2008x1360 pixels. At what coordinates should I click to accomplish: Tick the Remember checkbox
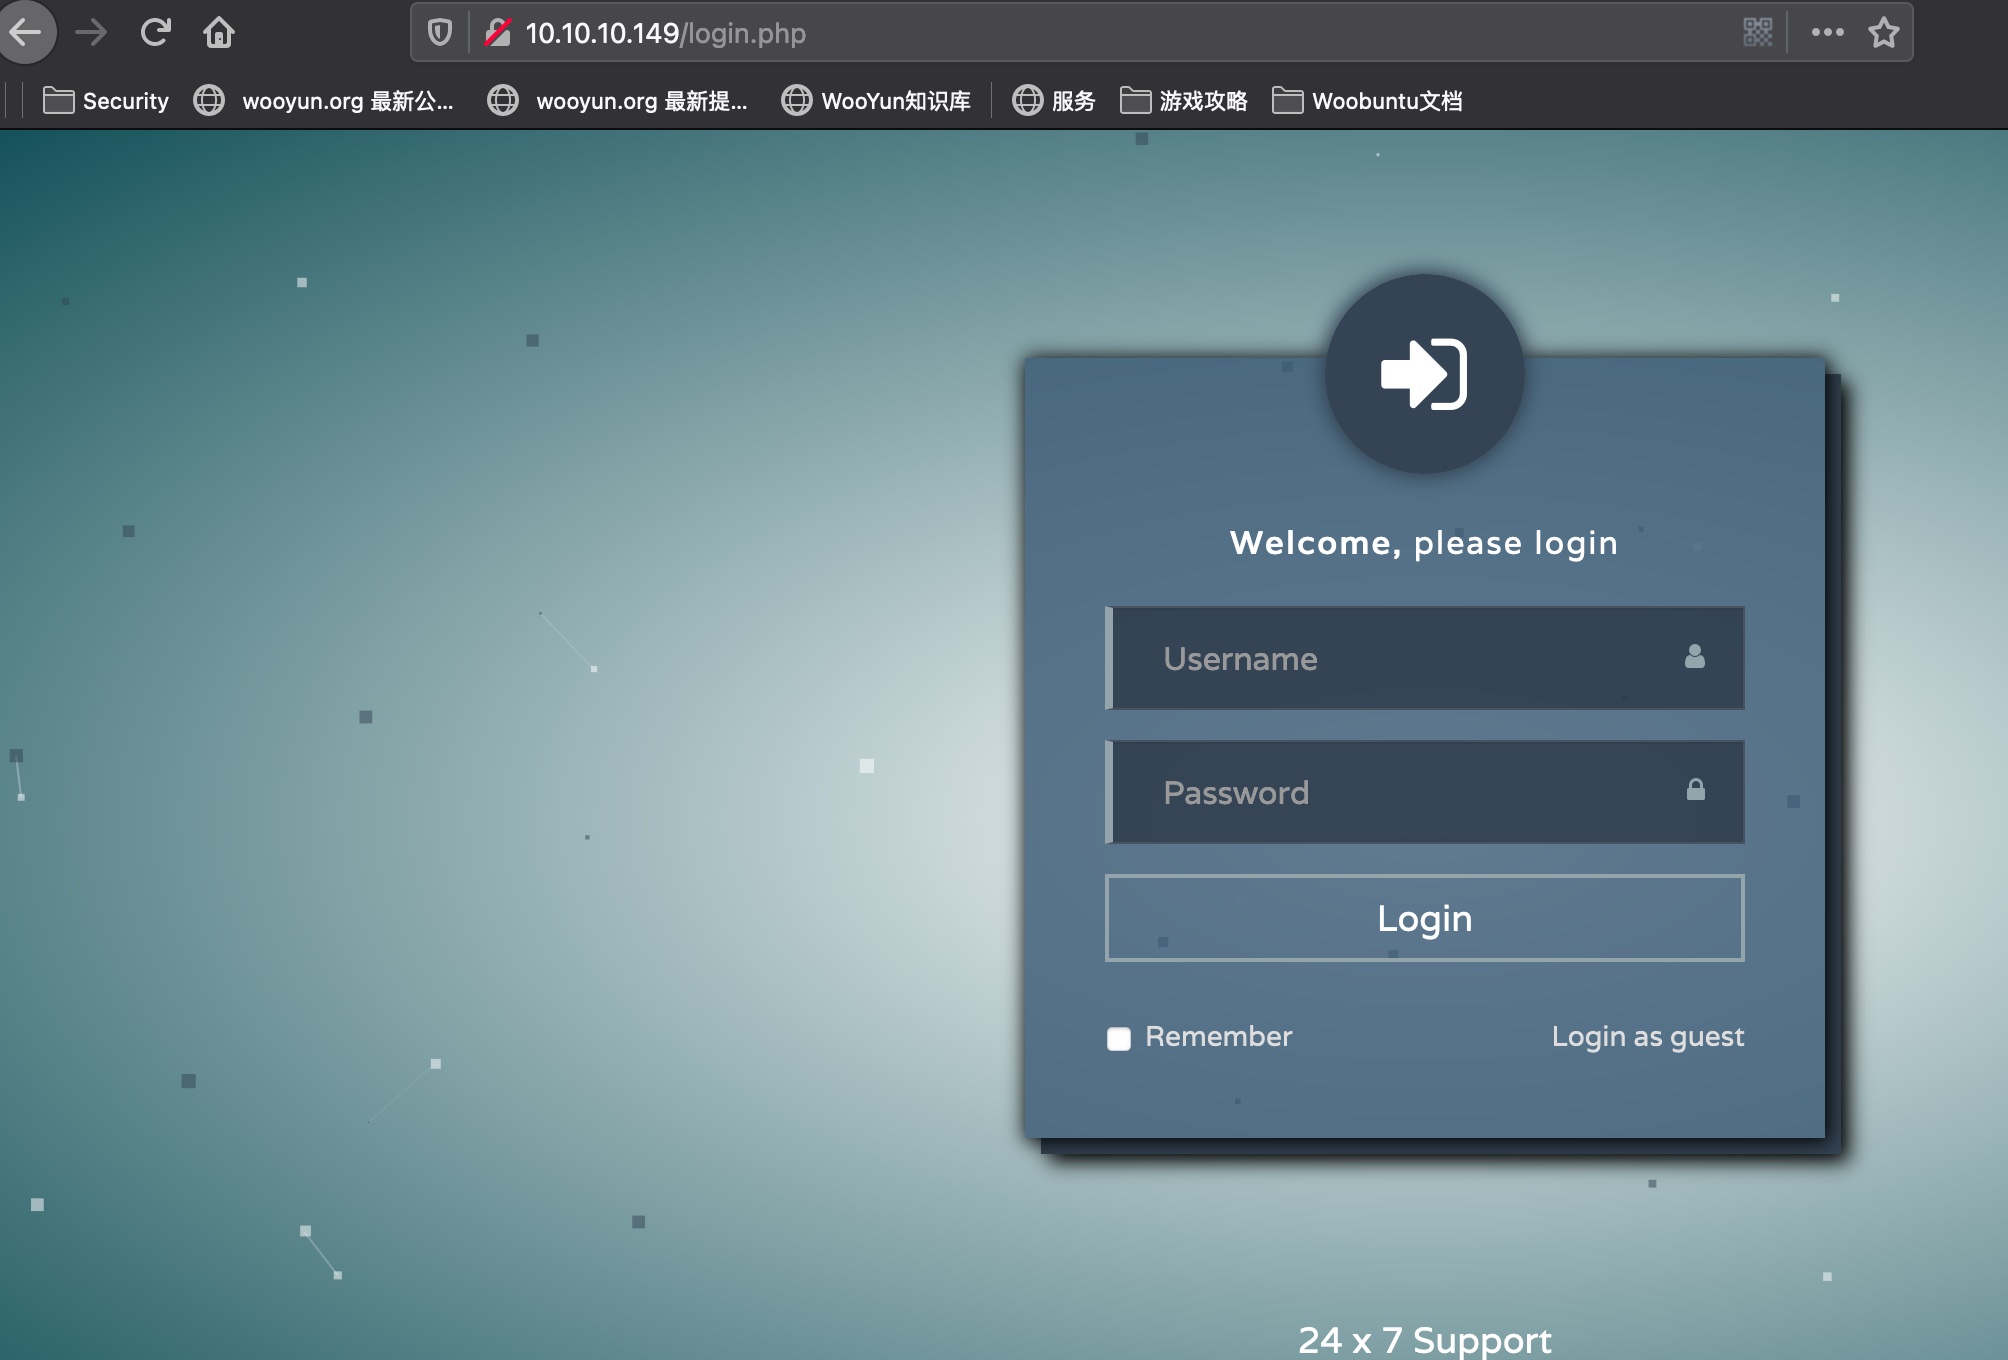point(1119,1038)
